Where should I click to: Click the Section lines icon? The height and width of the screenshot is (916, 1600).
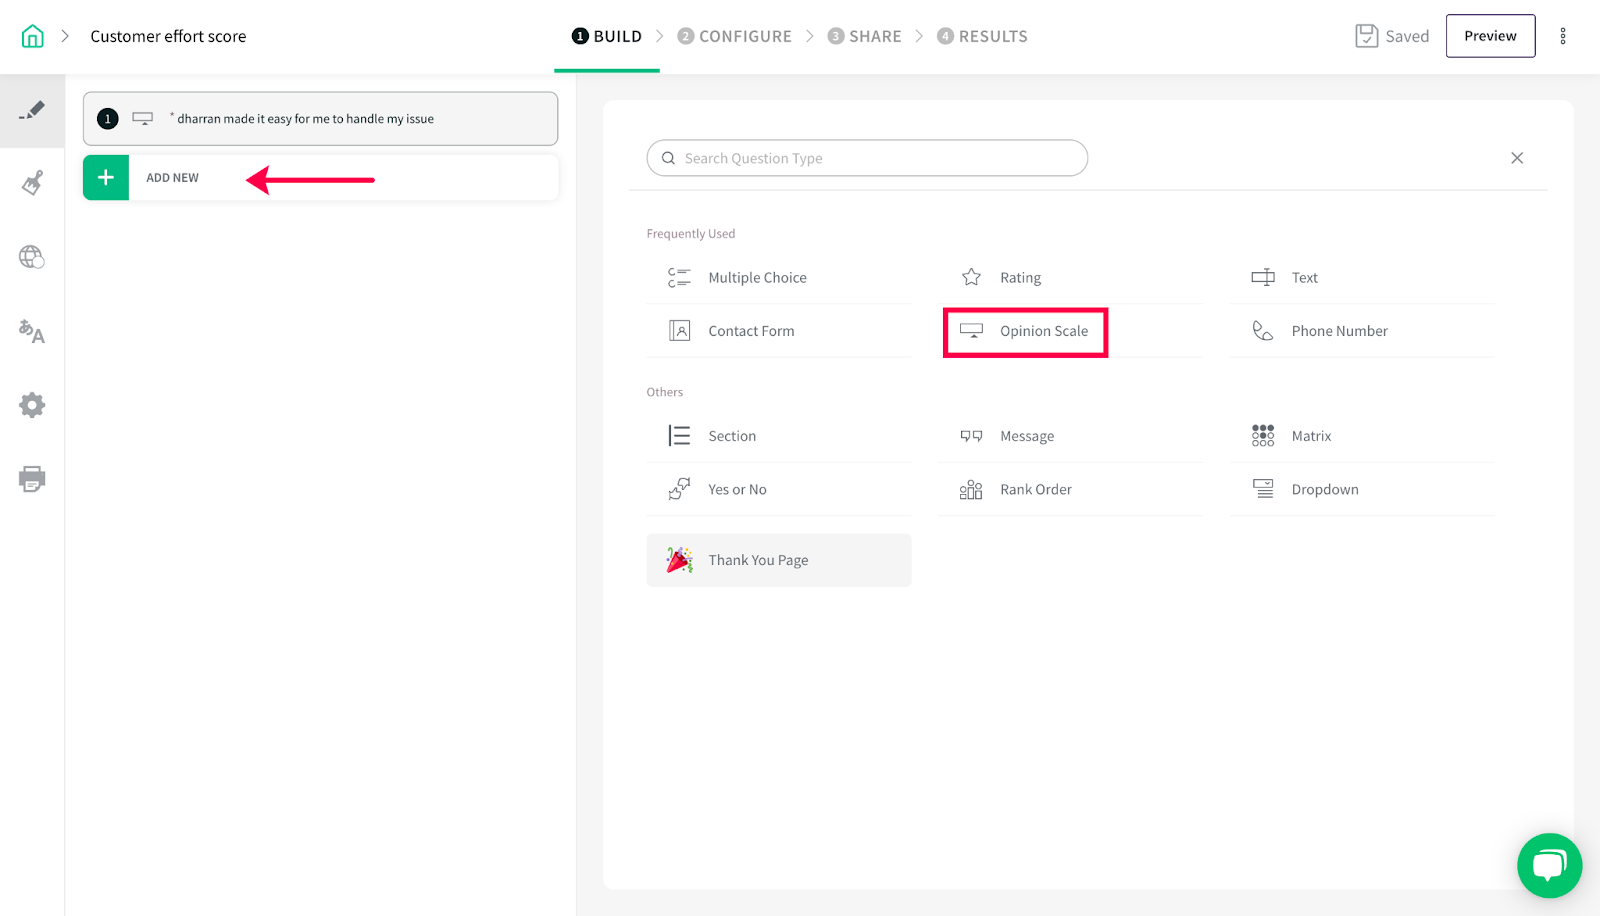[x=679, y=436]
